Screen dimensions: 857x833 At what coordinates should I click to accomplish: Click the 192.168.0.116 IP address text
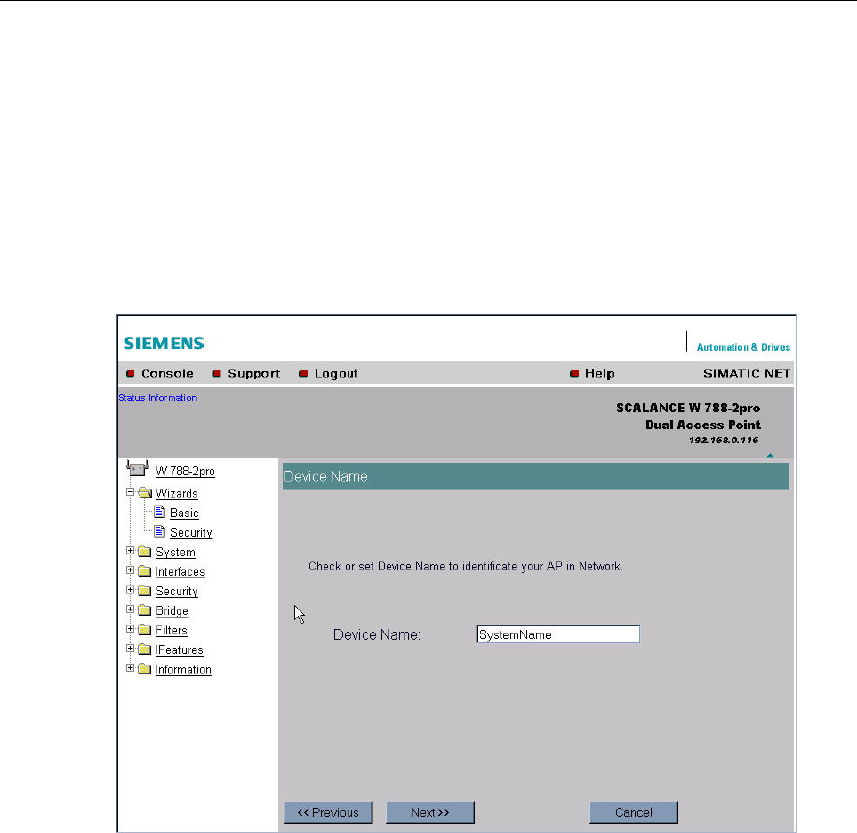tap(724, 440)
